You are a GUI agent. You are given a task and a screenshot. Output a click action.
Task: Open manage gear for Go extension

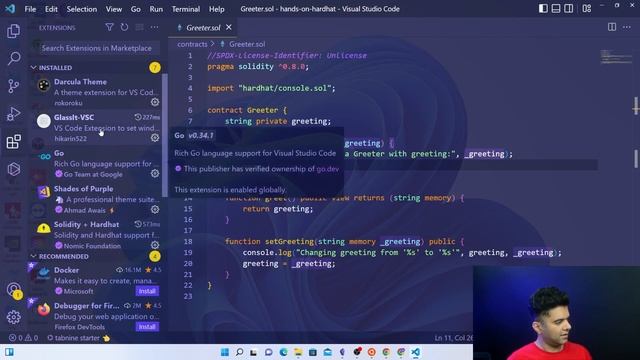155,173
